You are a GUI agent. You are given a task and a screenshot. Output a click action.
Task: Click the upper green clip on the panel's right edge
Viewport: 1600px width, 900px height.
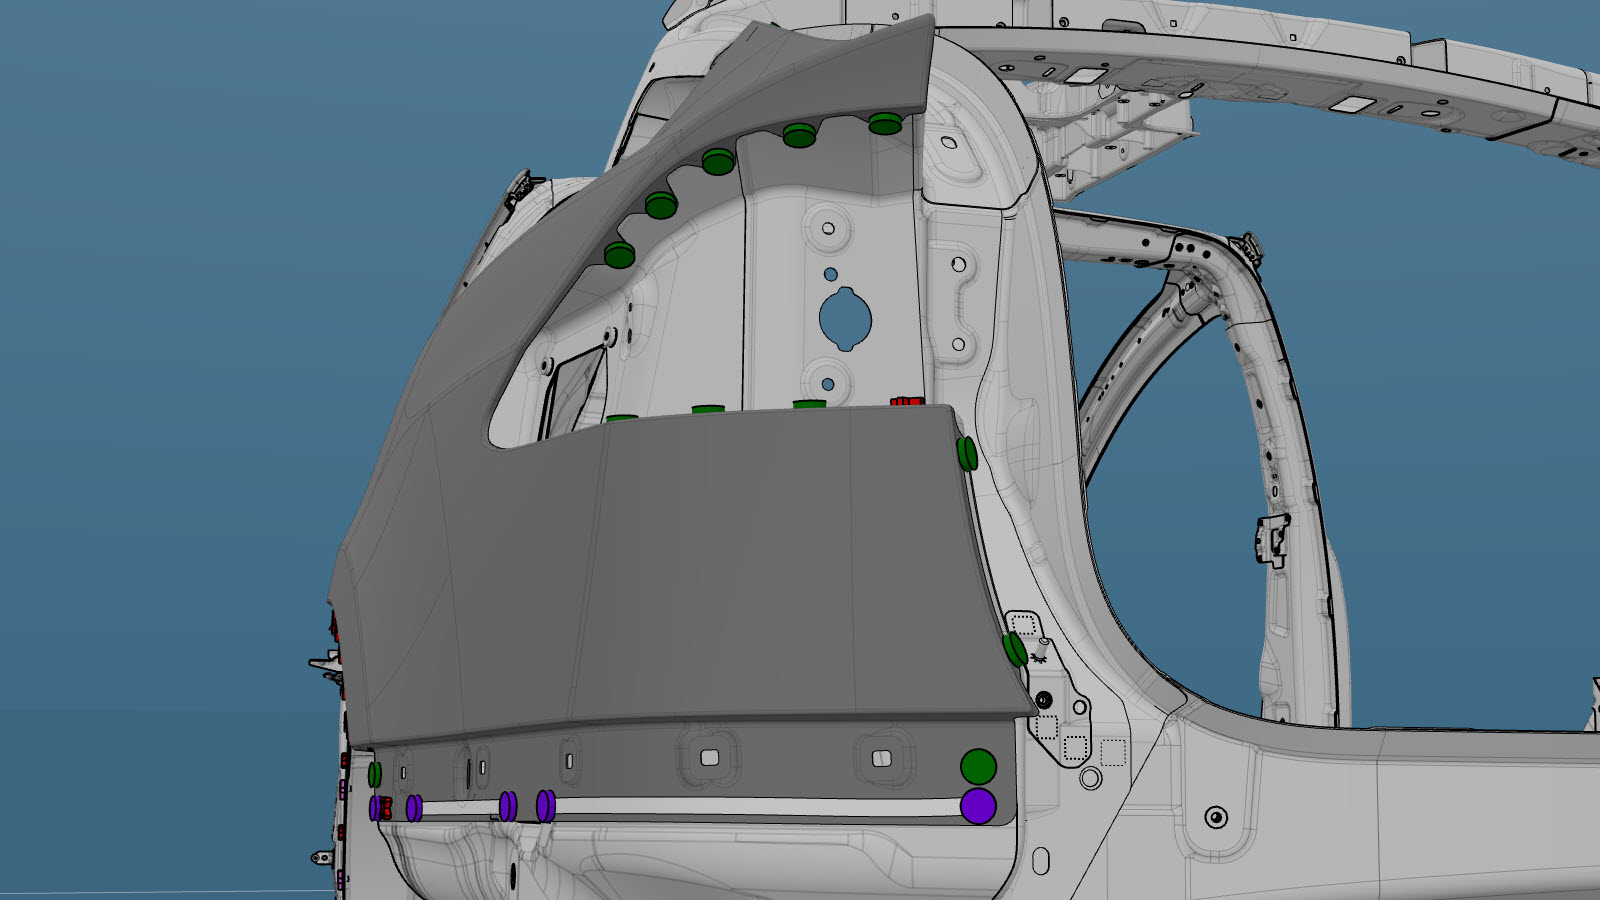tap(967, 453)
